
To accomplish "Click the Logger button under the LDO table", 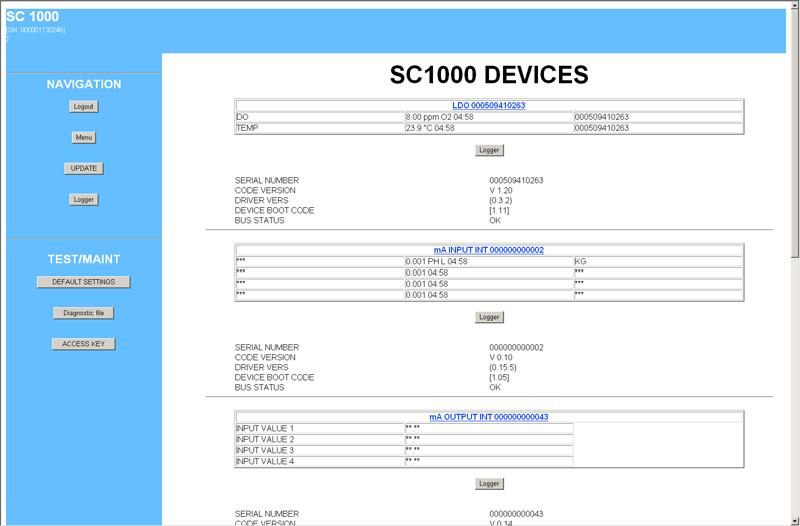I will pos(489,150).
